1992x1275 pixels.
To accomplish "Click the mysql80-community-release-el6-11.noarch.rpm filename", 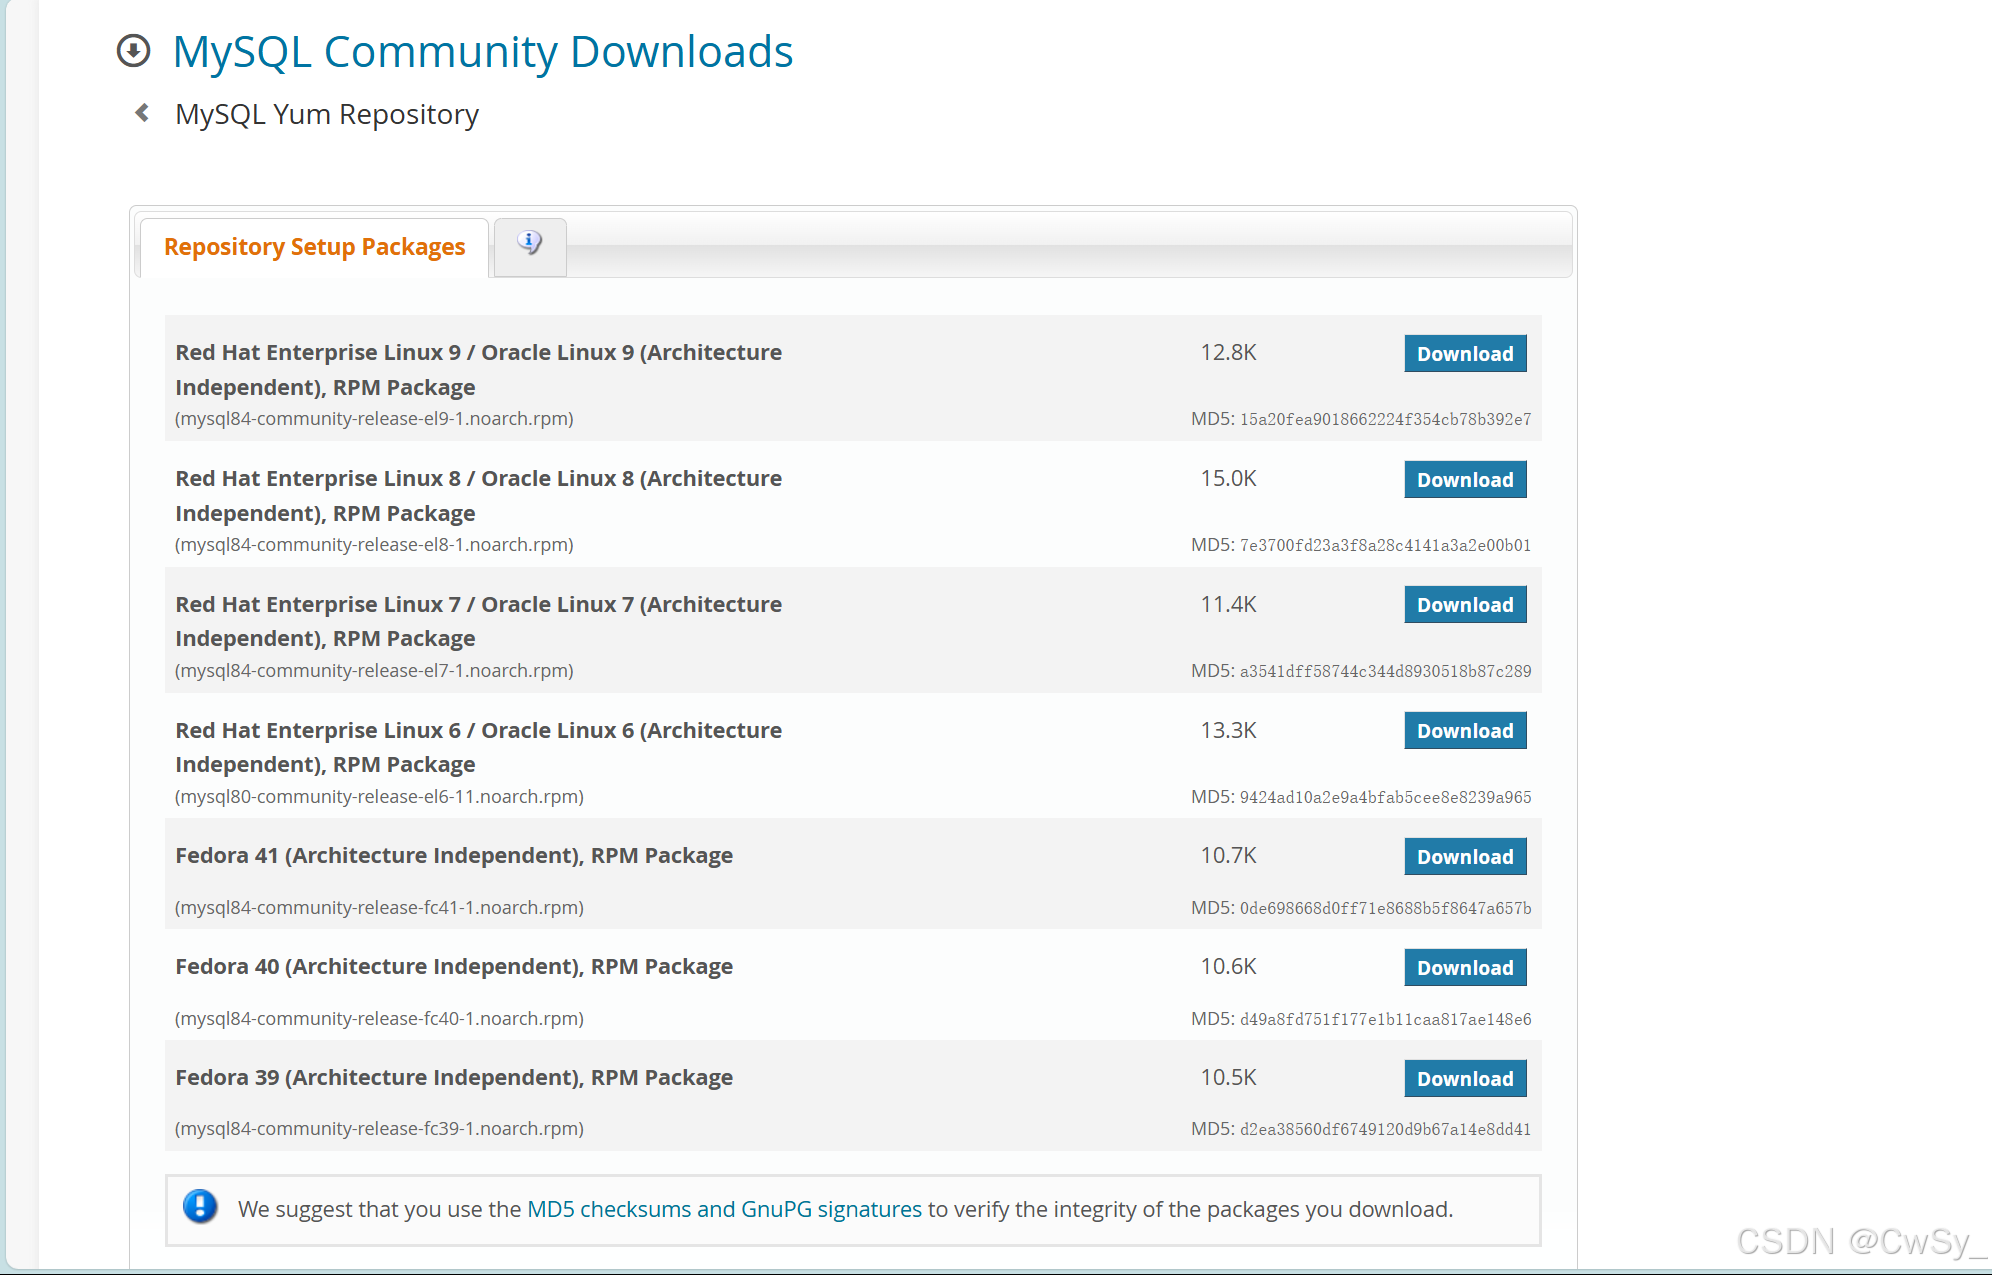I will pyautogui.click(x=379, y=797).
